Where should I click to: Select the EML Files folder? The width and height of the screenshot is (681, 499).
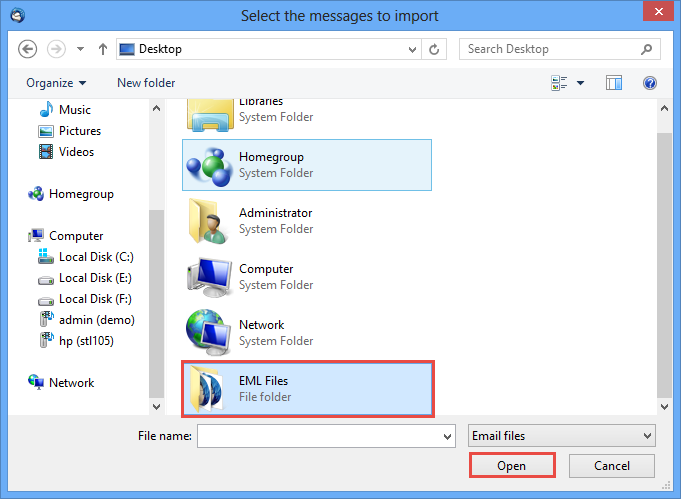[x=307, y=389]
